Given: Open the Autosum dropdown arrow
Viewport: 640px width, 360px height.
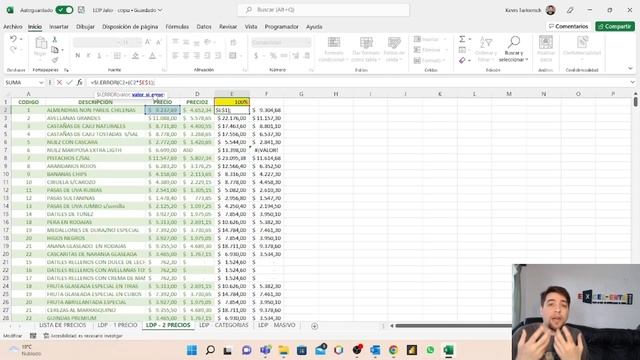Looking at the screenshot, I should [470, 39].
